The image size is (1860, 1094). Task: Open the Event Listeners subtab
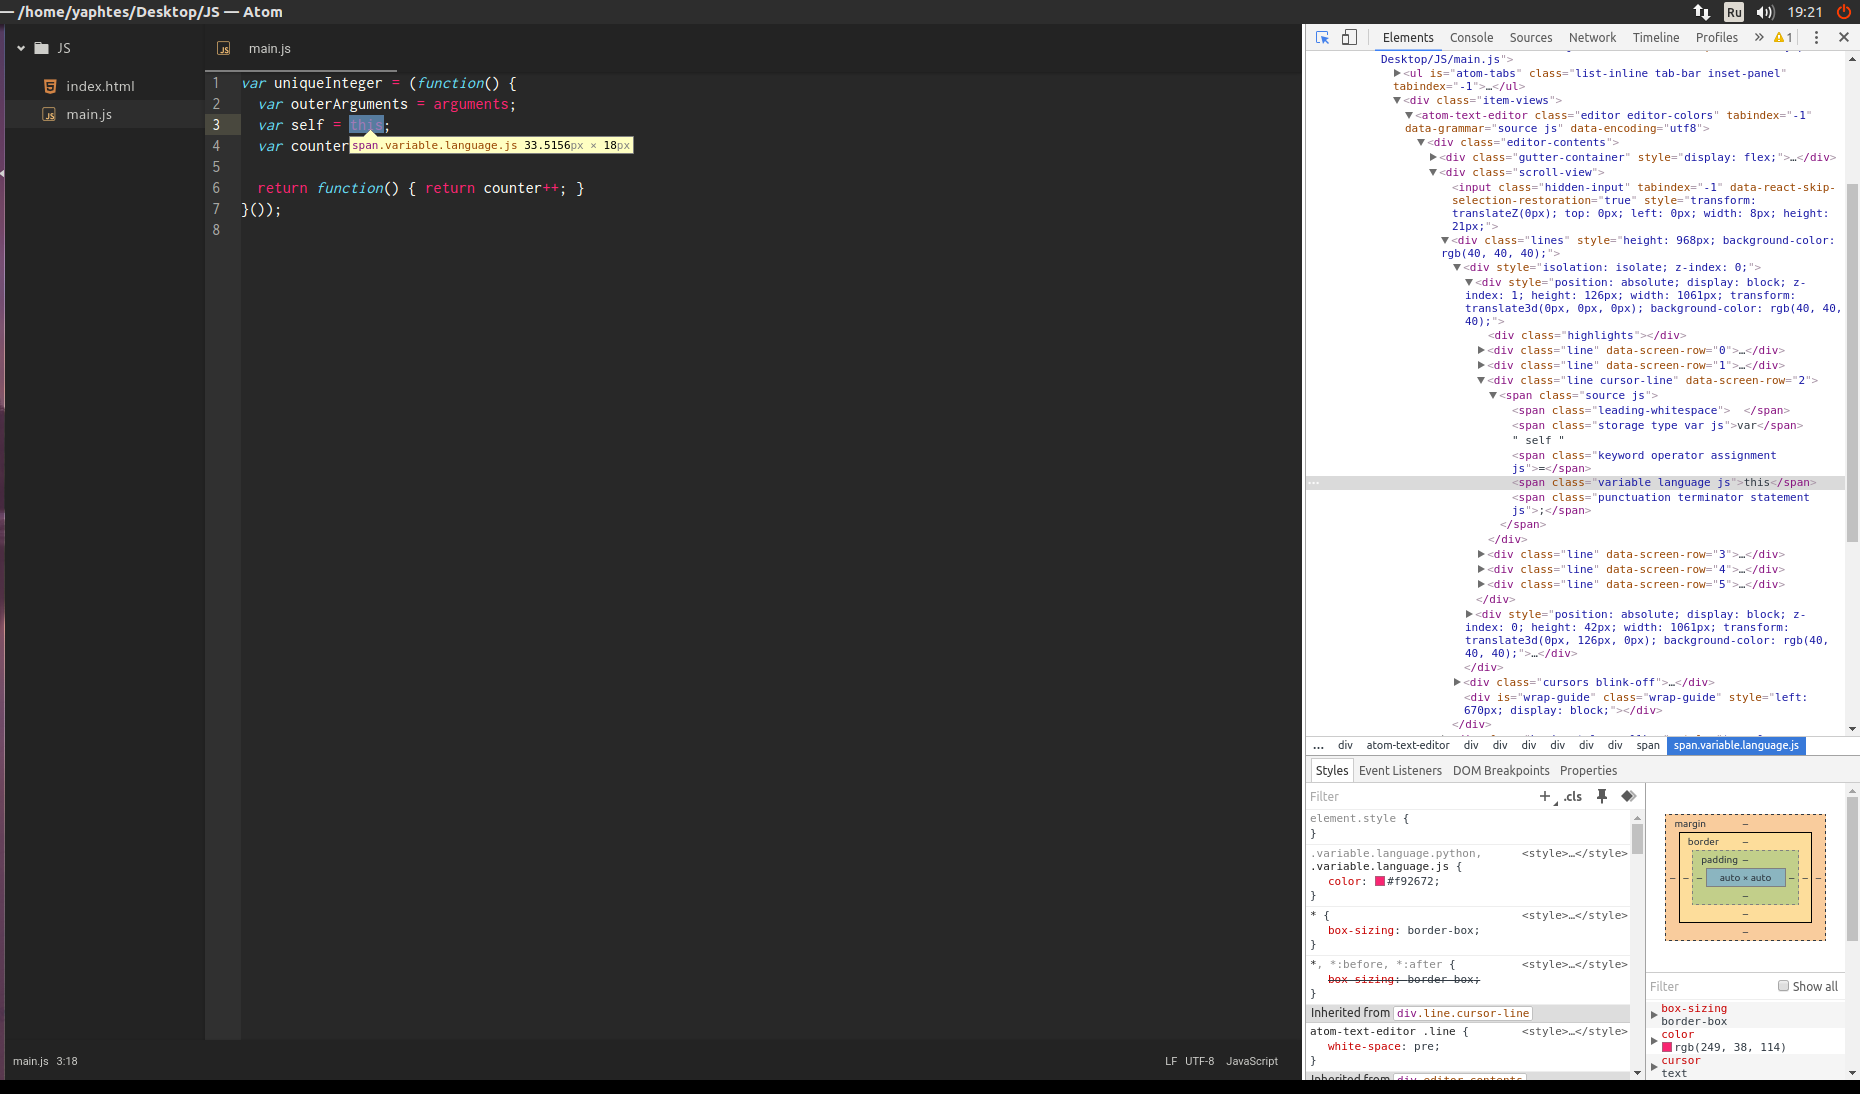click(x=1400, y=770)
